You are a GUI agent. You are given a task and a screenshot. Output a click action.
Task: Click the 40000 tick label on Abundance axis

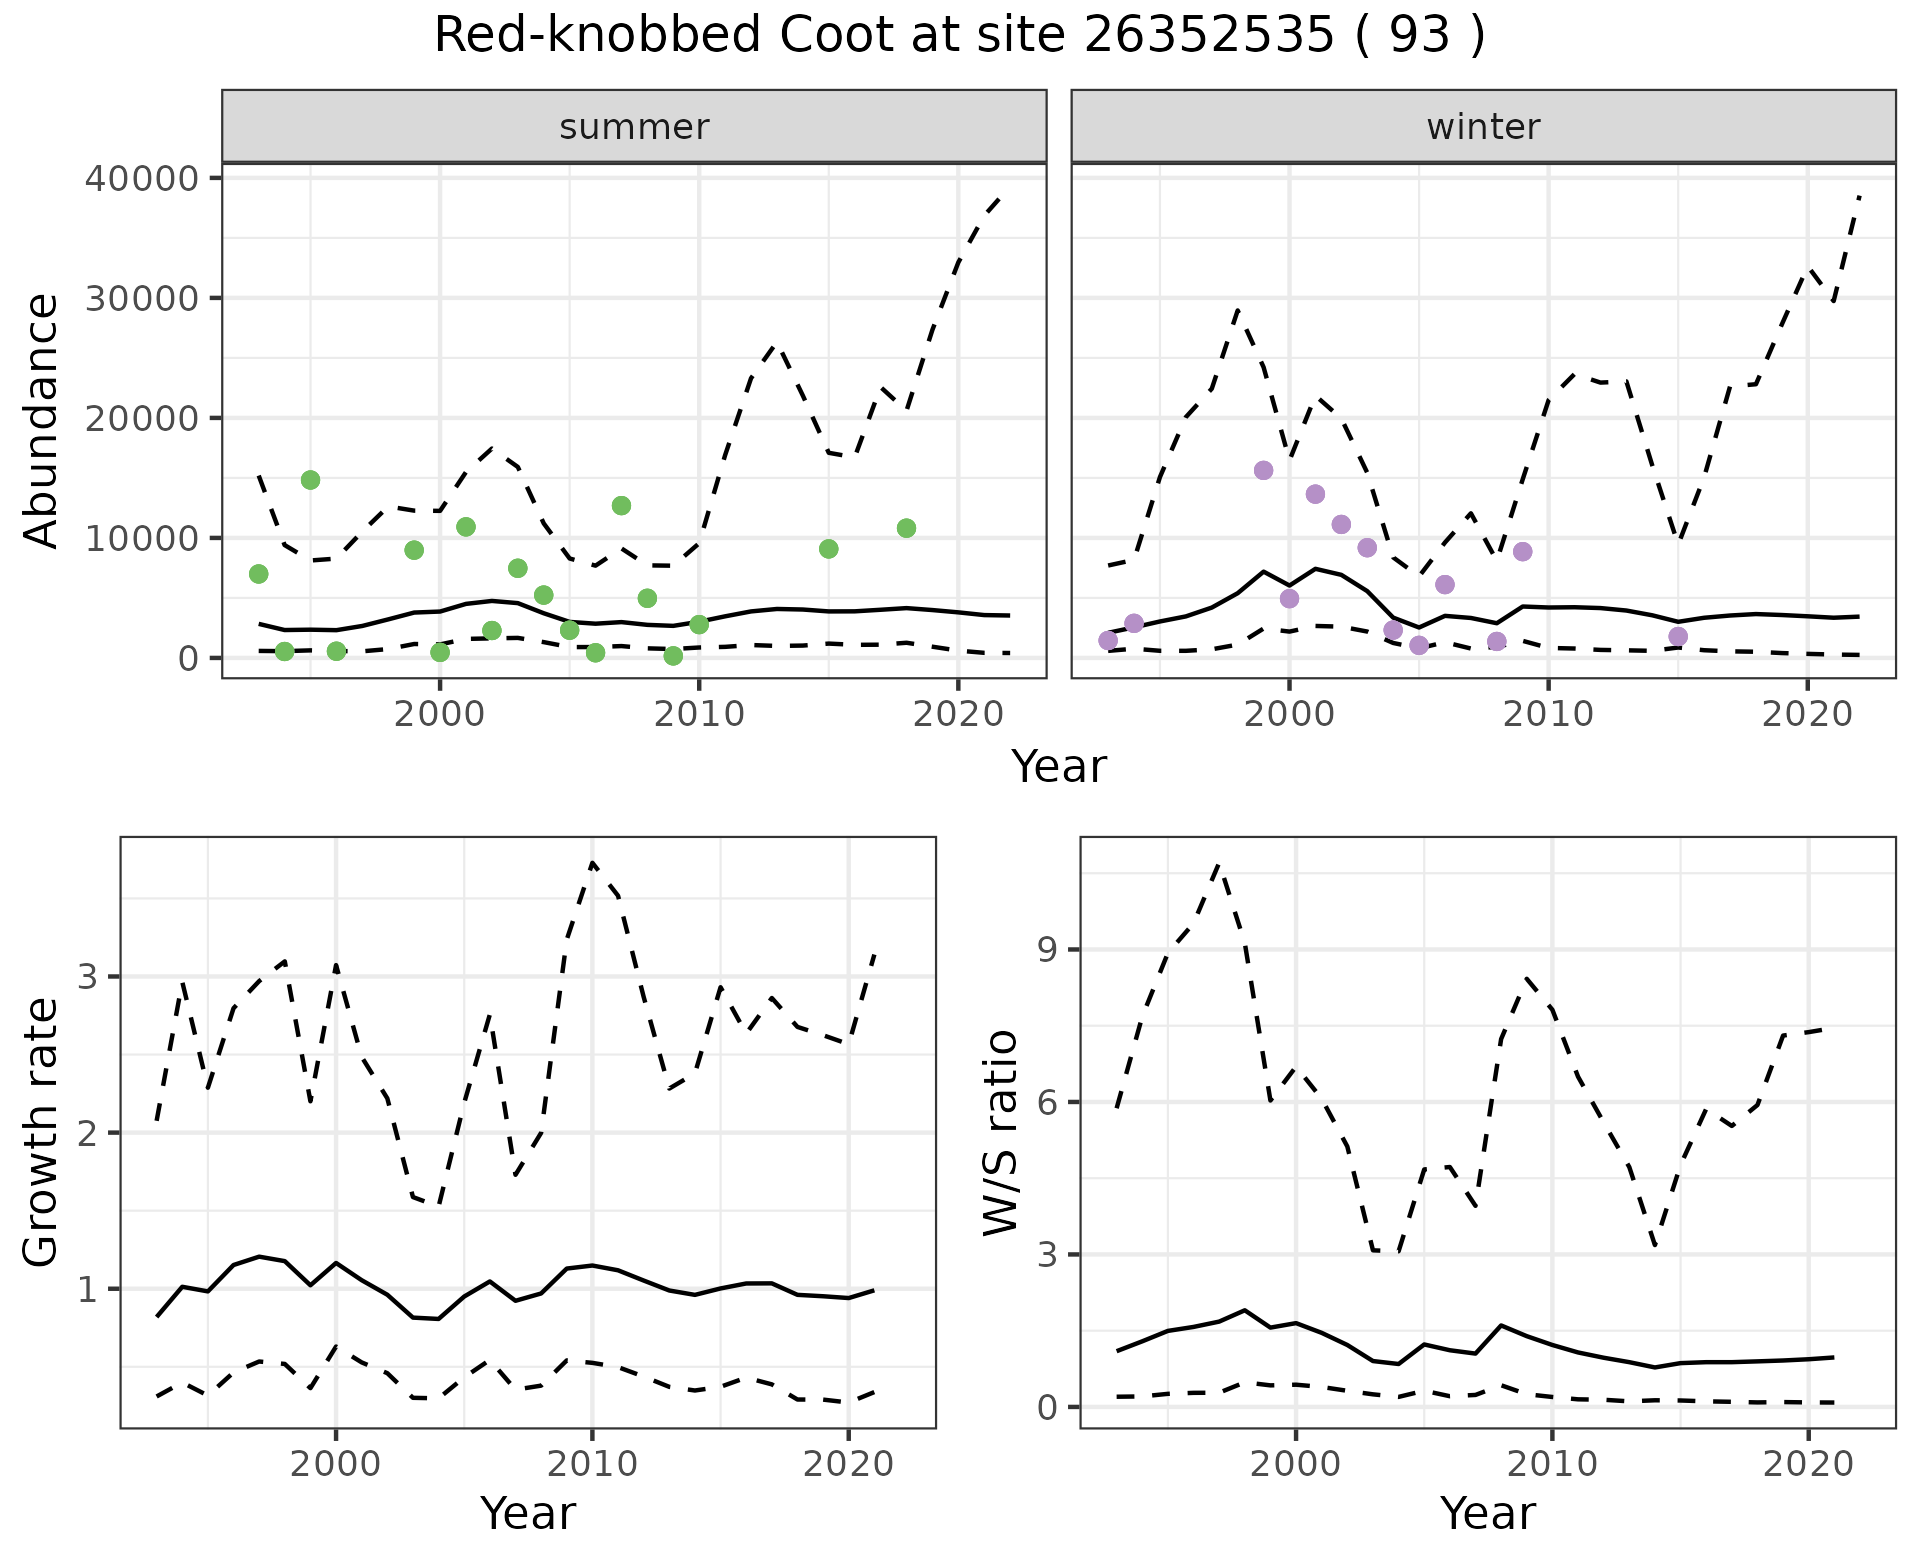point(142,179)
